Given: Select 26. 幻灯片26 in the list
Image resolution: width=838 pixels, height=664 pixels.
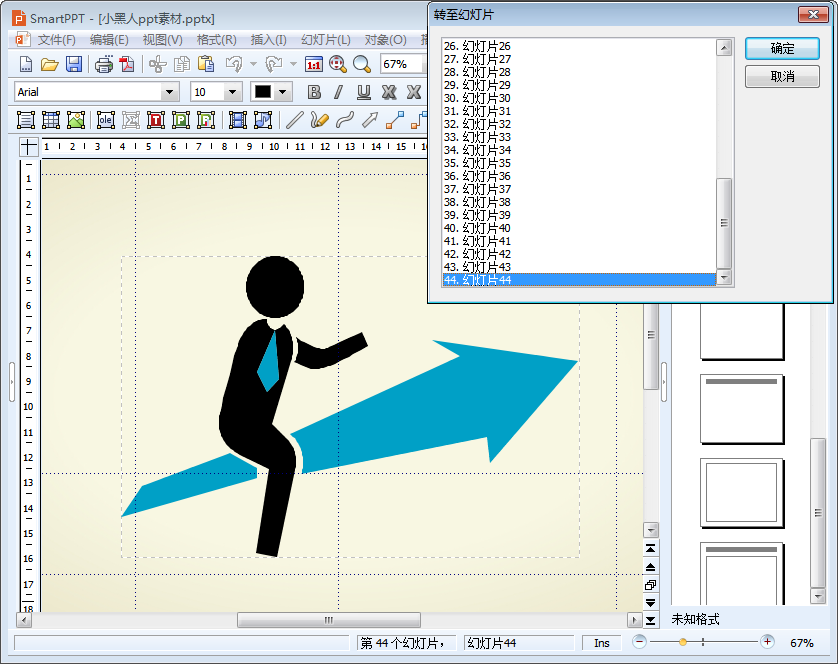Looking at the screenshot, I should (579, 46).
